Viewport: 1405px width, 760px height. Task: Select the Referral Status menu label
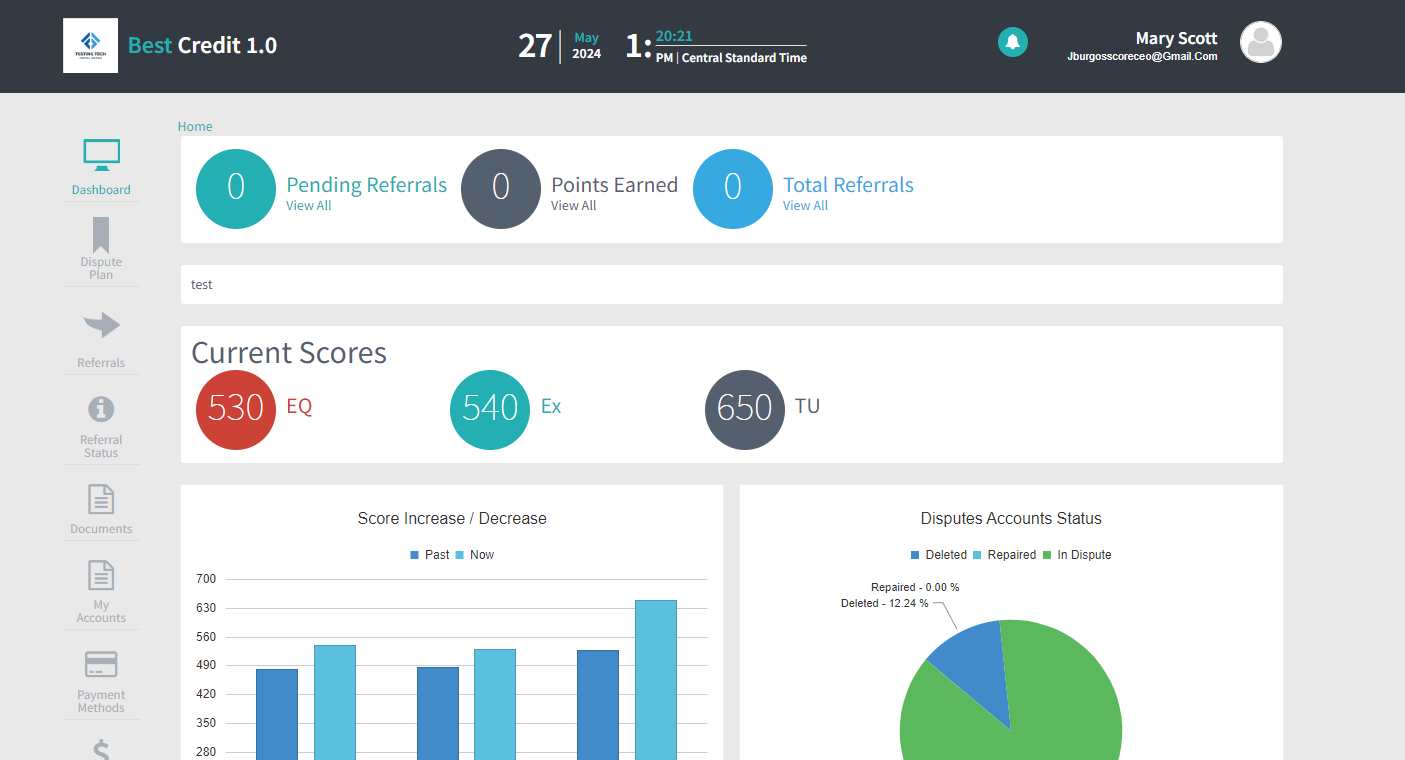[x=101, y=446]
